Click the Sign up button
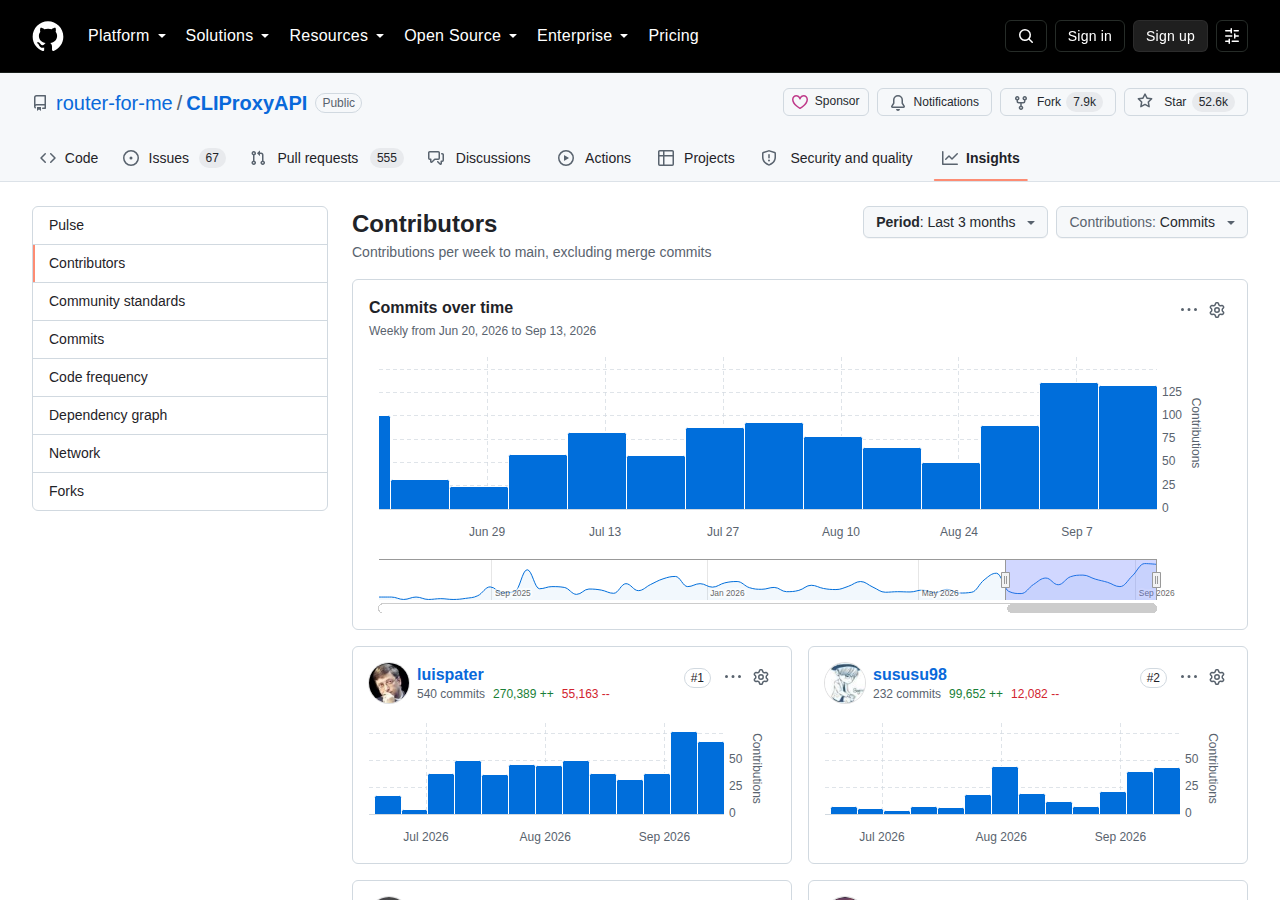 coord(1170,36)
